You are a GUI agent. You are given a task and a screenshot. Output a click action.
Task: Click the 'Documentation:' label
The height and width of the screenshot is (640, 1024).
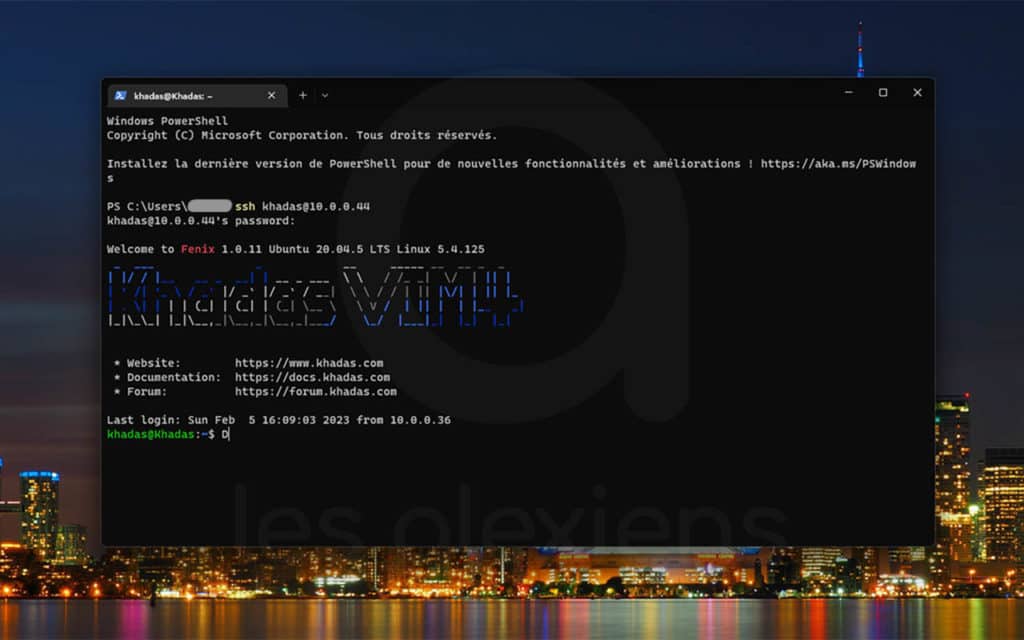174,377
